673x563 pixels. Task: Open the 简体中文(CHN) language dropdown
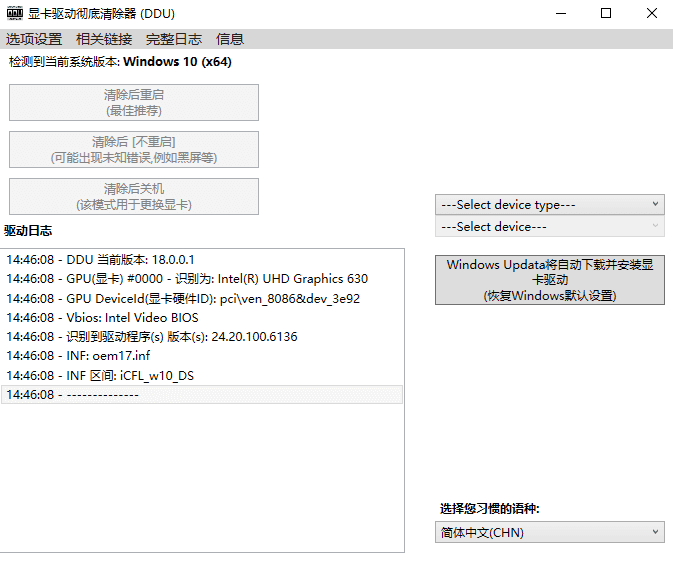(x=549, y=533)
